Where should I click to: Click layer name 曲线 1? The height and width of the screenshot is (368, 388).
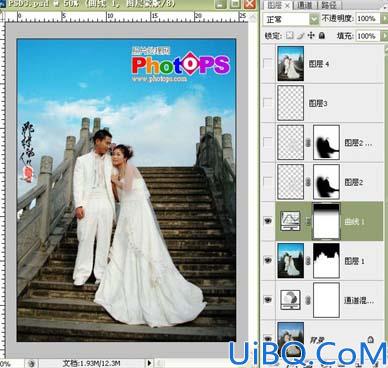point(354,221)
